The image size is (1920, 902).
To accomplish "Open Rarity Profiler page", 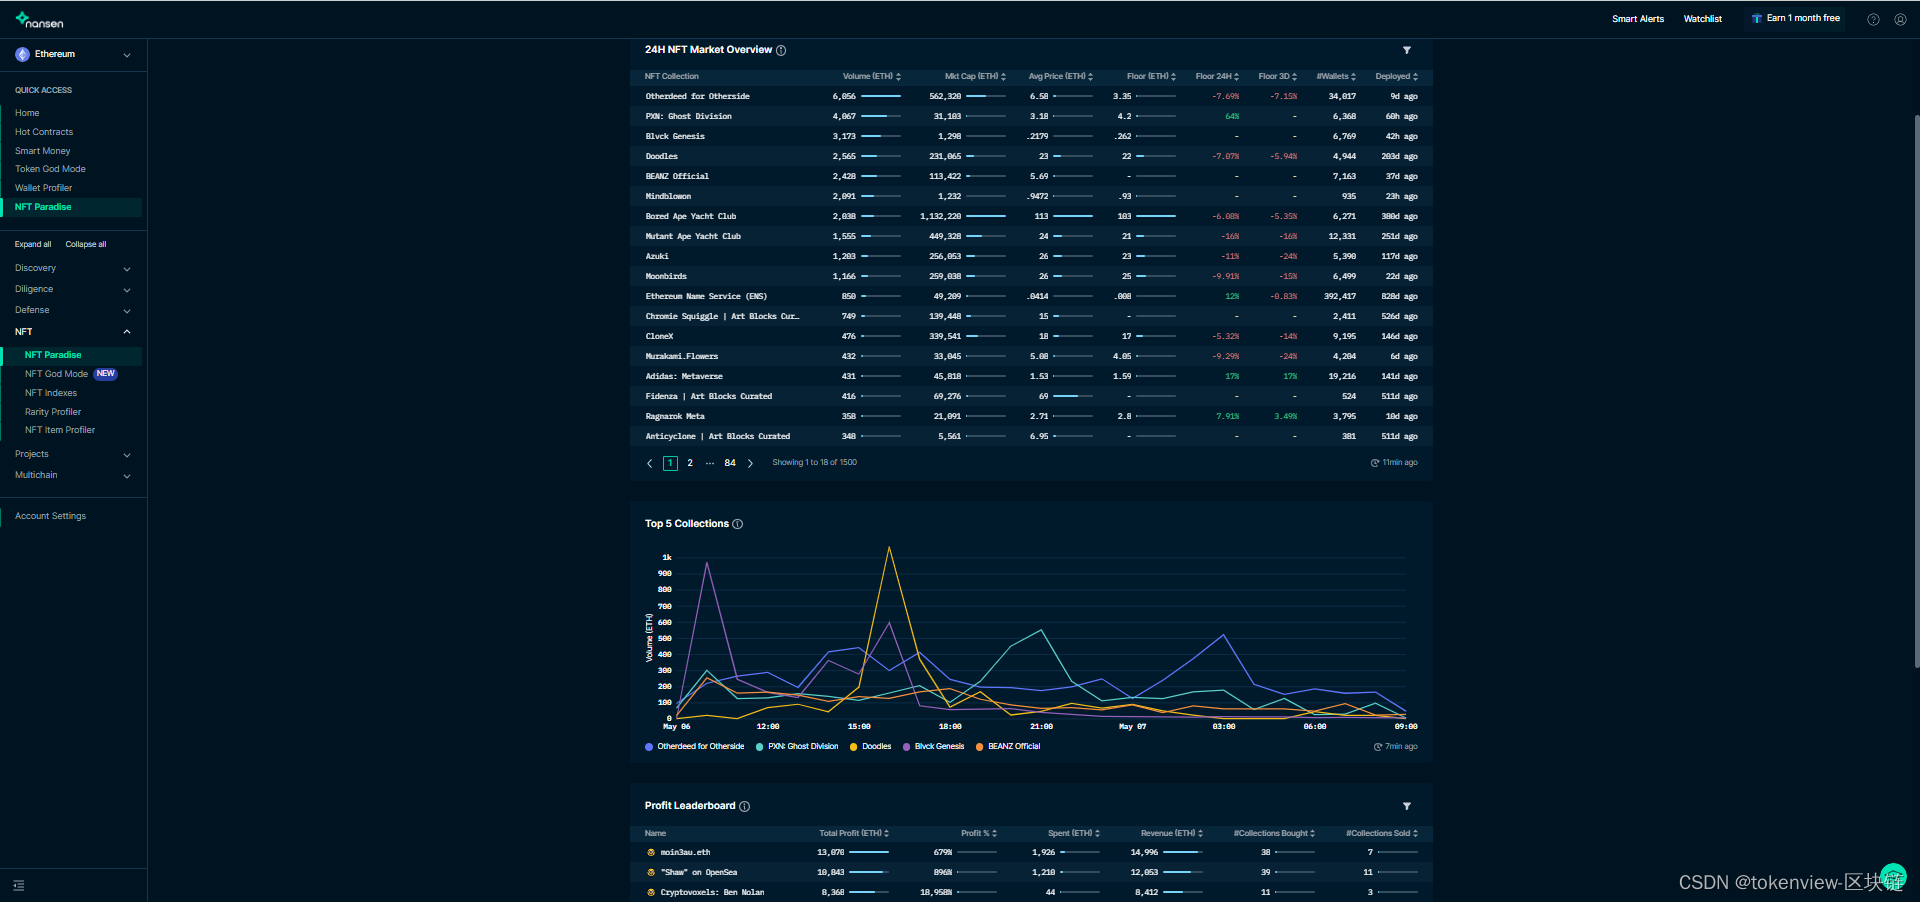I will tap(53, 412).
